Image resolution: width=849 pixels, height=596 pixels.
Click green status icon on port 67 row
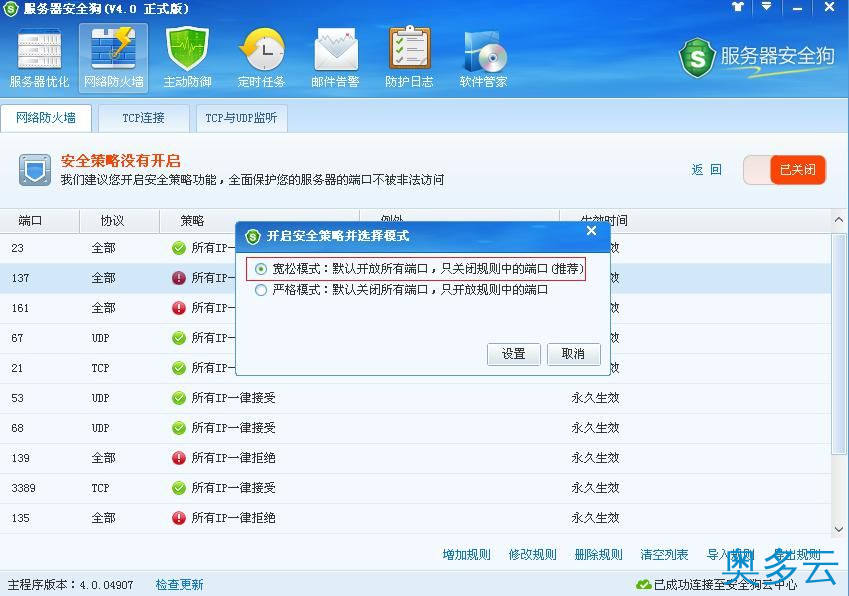point(179,338)
